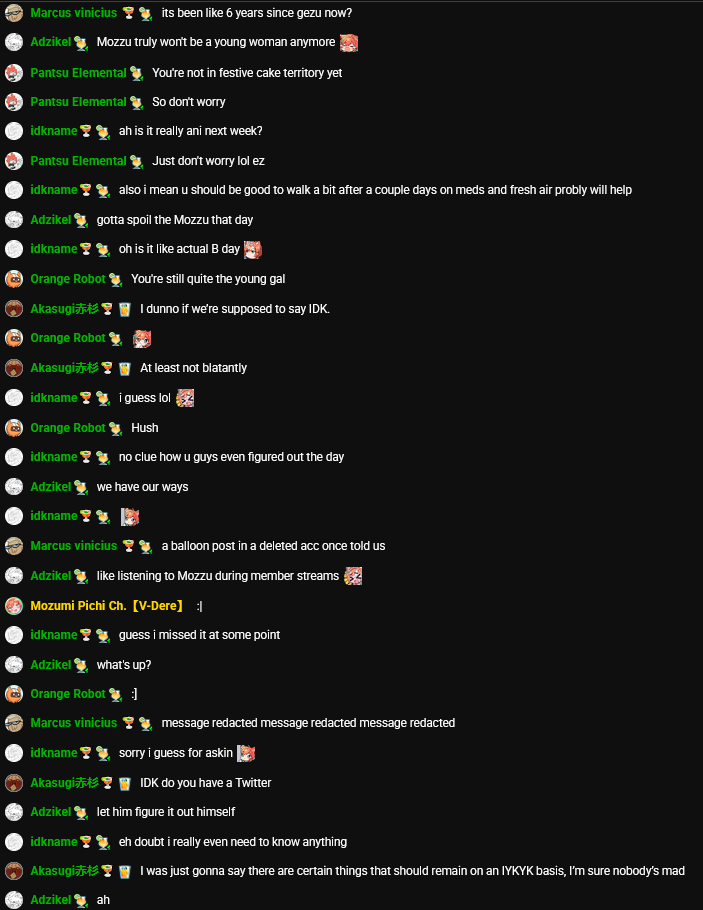Click Akasugi赤杉 username on the Twitter message
Viewport: 703px width, 910px height.
64,782
